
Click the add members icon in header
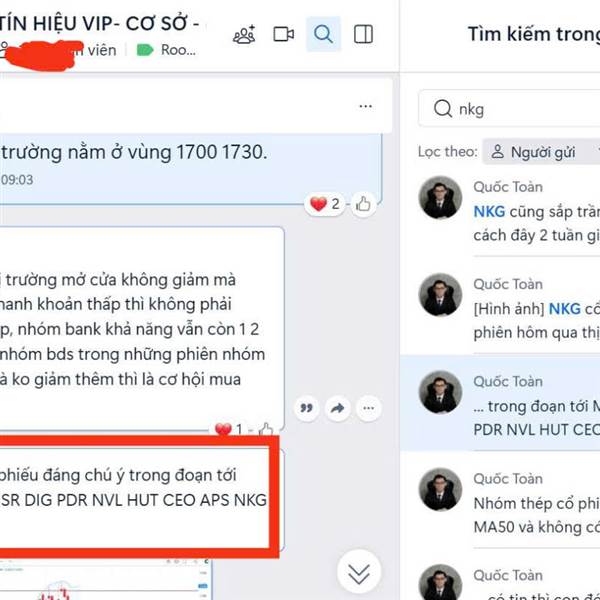244,34
